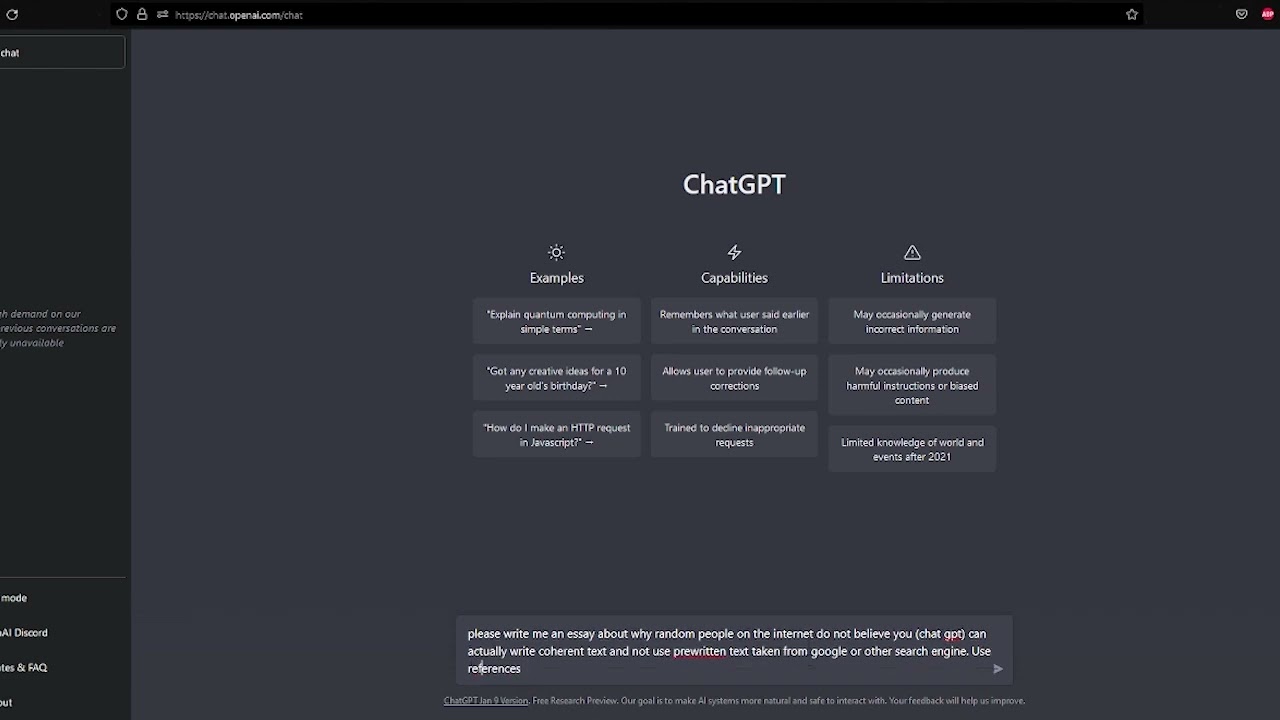Image resolution: width=1280 pixels, height=720 pixels.
Task: Open the OpenAI Discord sidebar link
Action: pyautogui.click(x=62, y=633)
